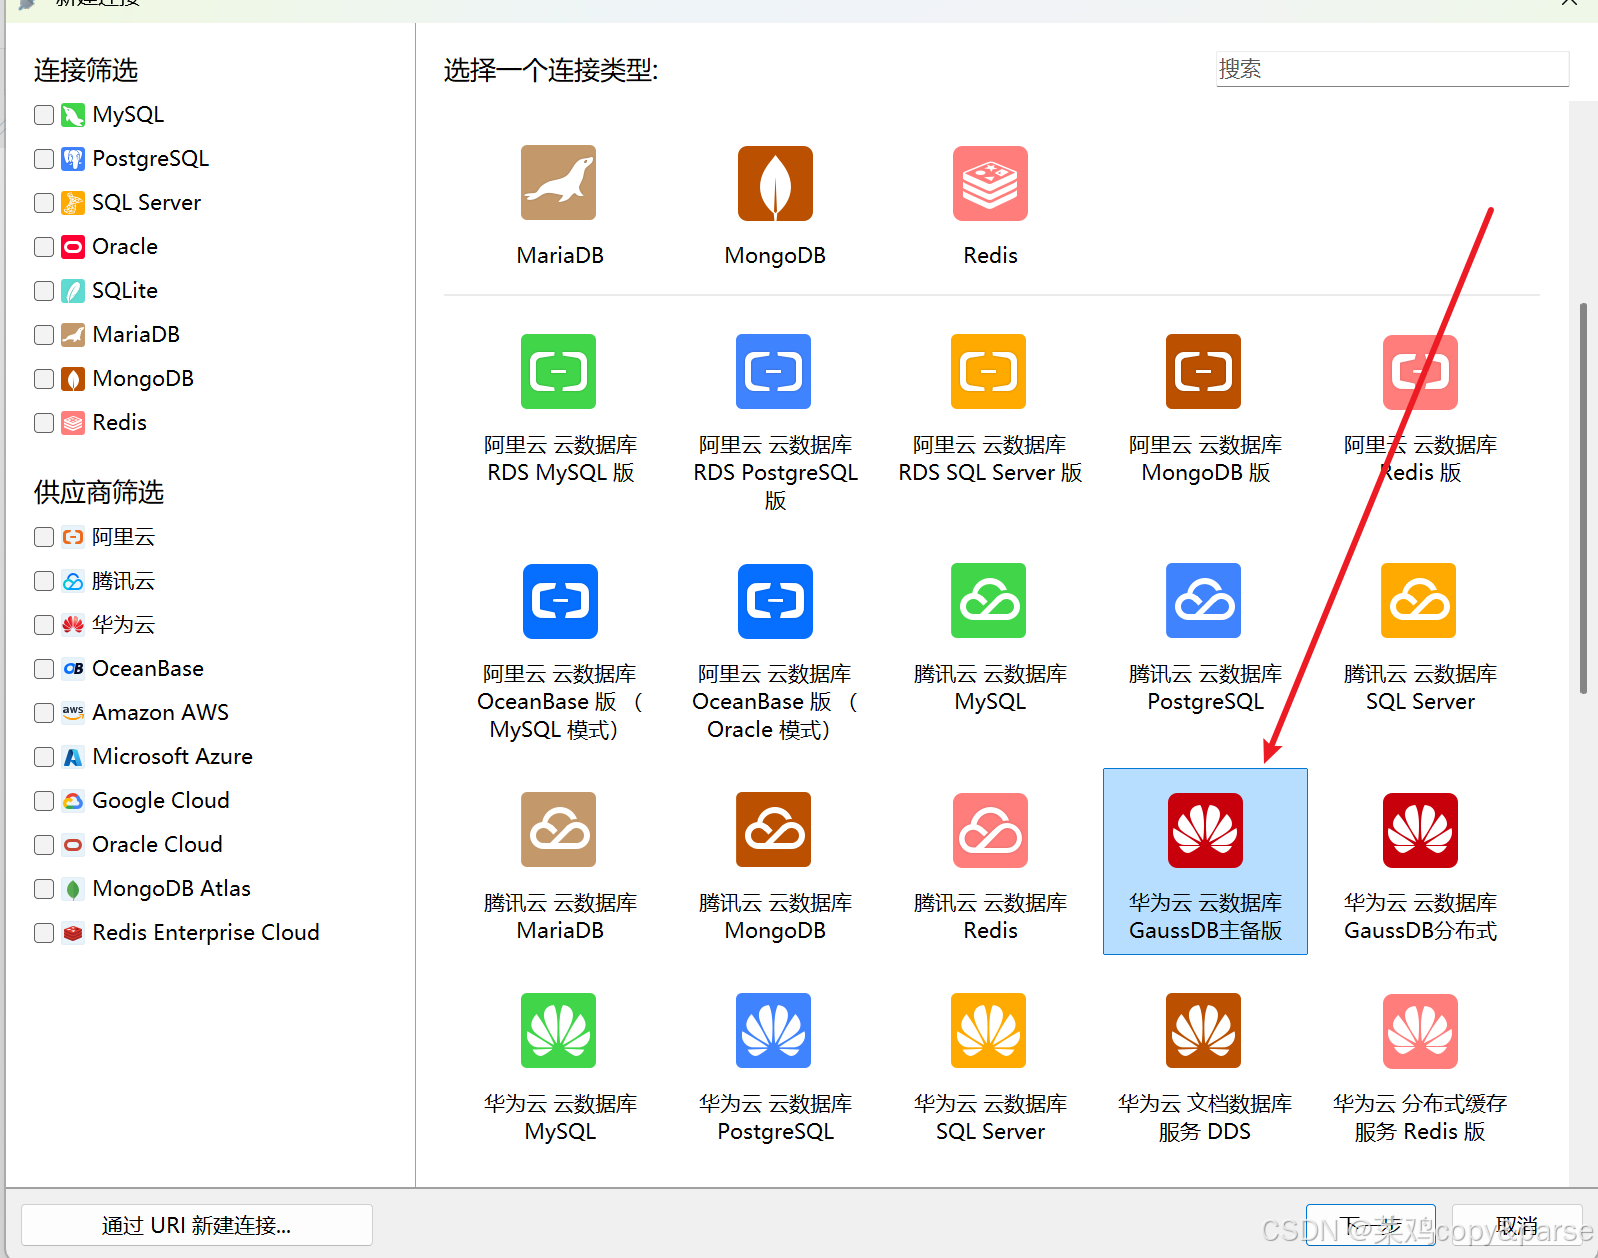Toggle the Oracle connection filter
Image resolution: width=1598 pixels, height=1258 pixels.
pos(44,247)
